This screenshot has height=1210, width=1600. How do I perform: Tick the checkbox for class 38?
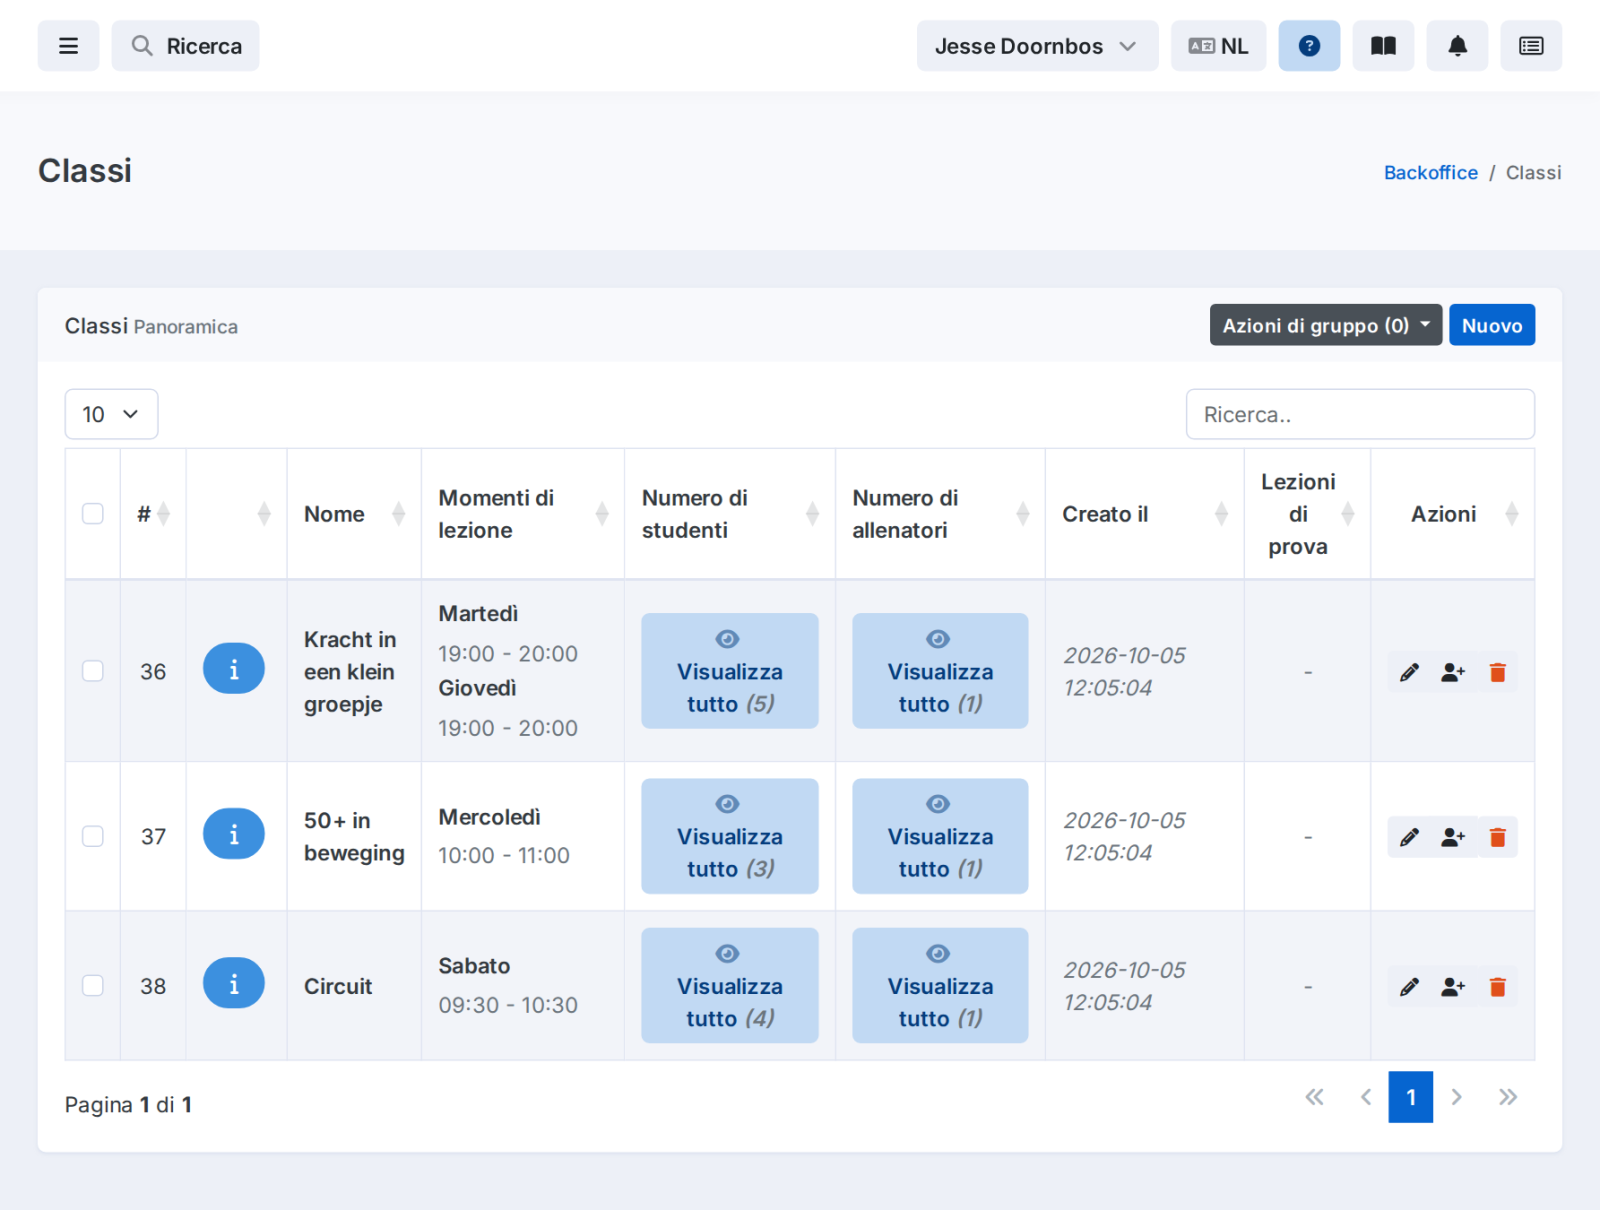[x=93, y=986]
